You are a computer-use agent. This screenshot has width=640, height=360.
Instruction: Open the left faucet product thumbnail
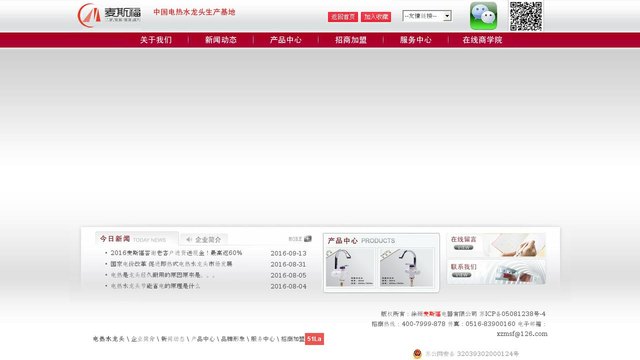coord(350,267)
